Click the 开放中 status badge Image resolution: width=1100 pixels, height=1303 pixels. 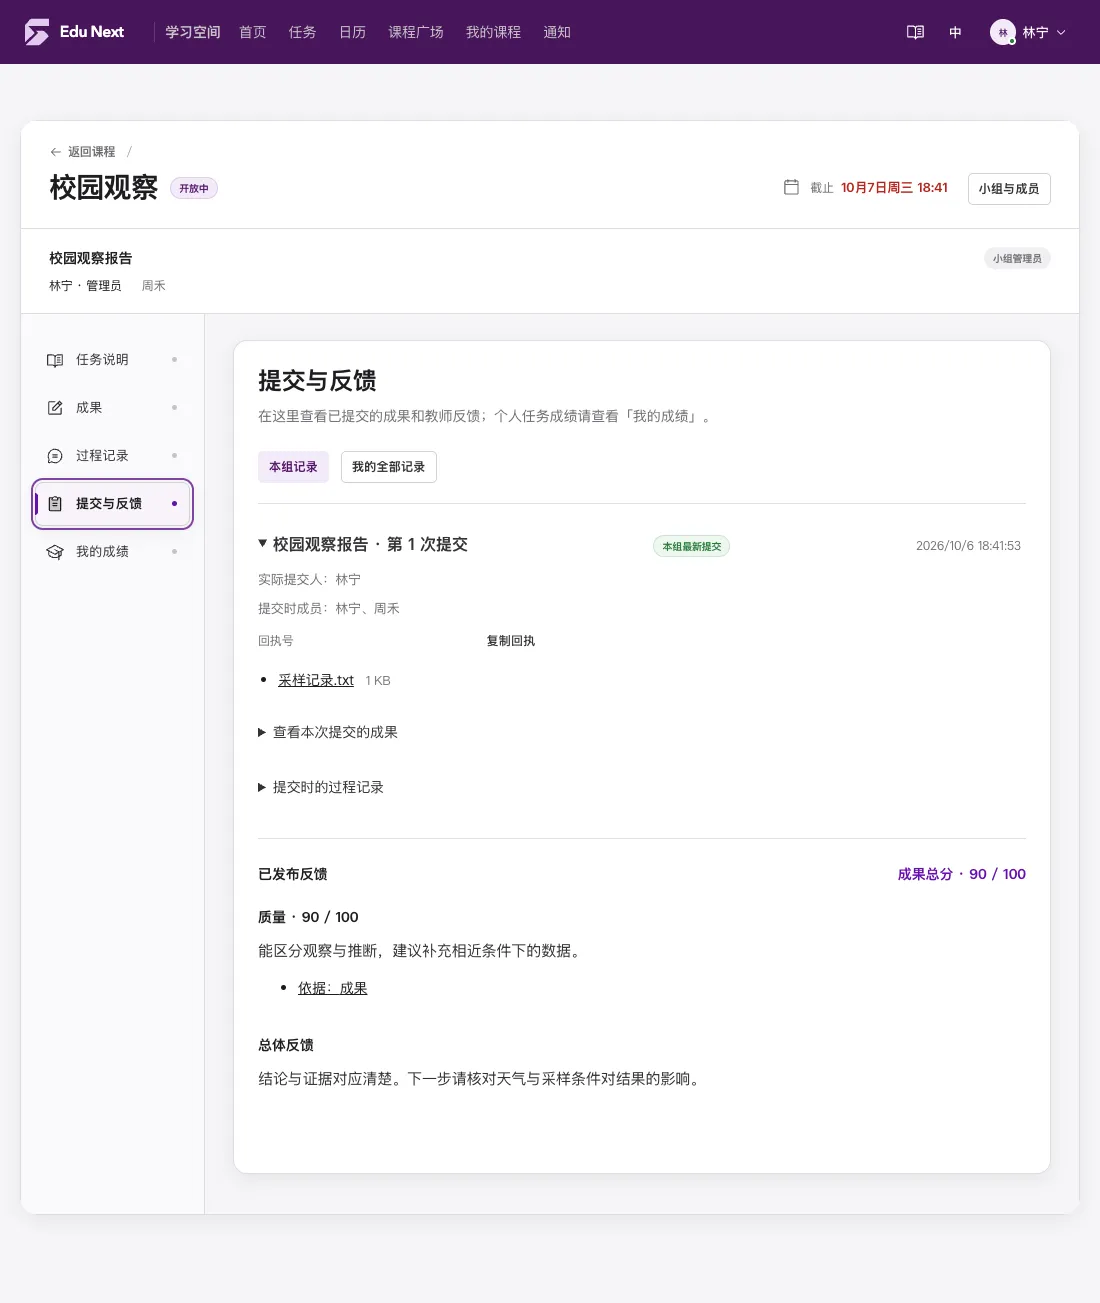point(194,188)
